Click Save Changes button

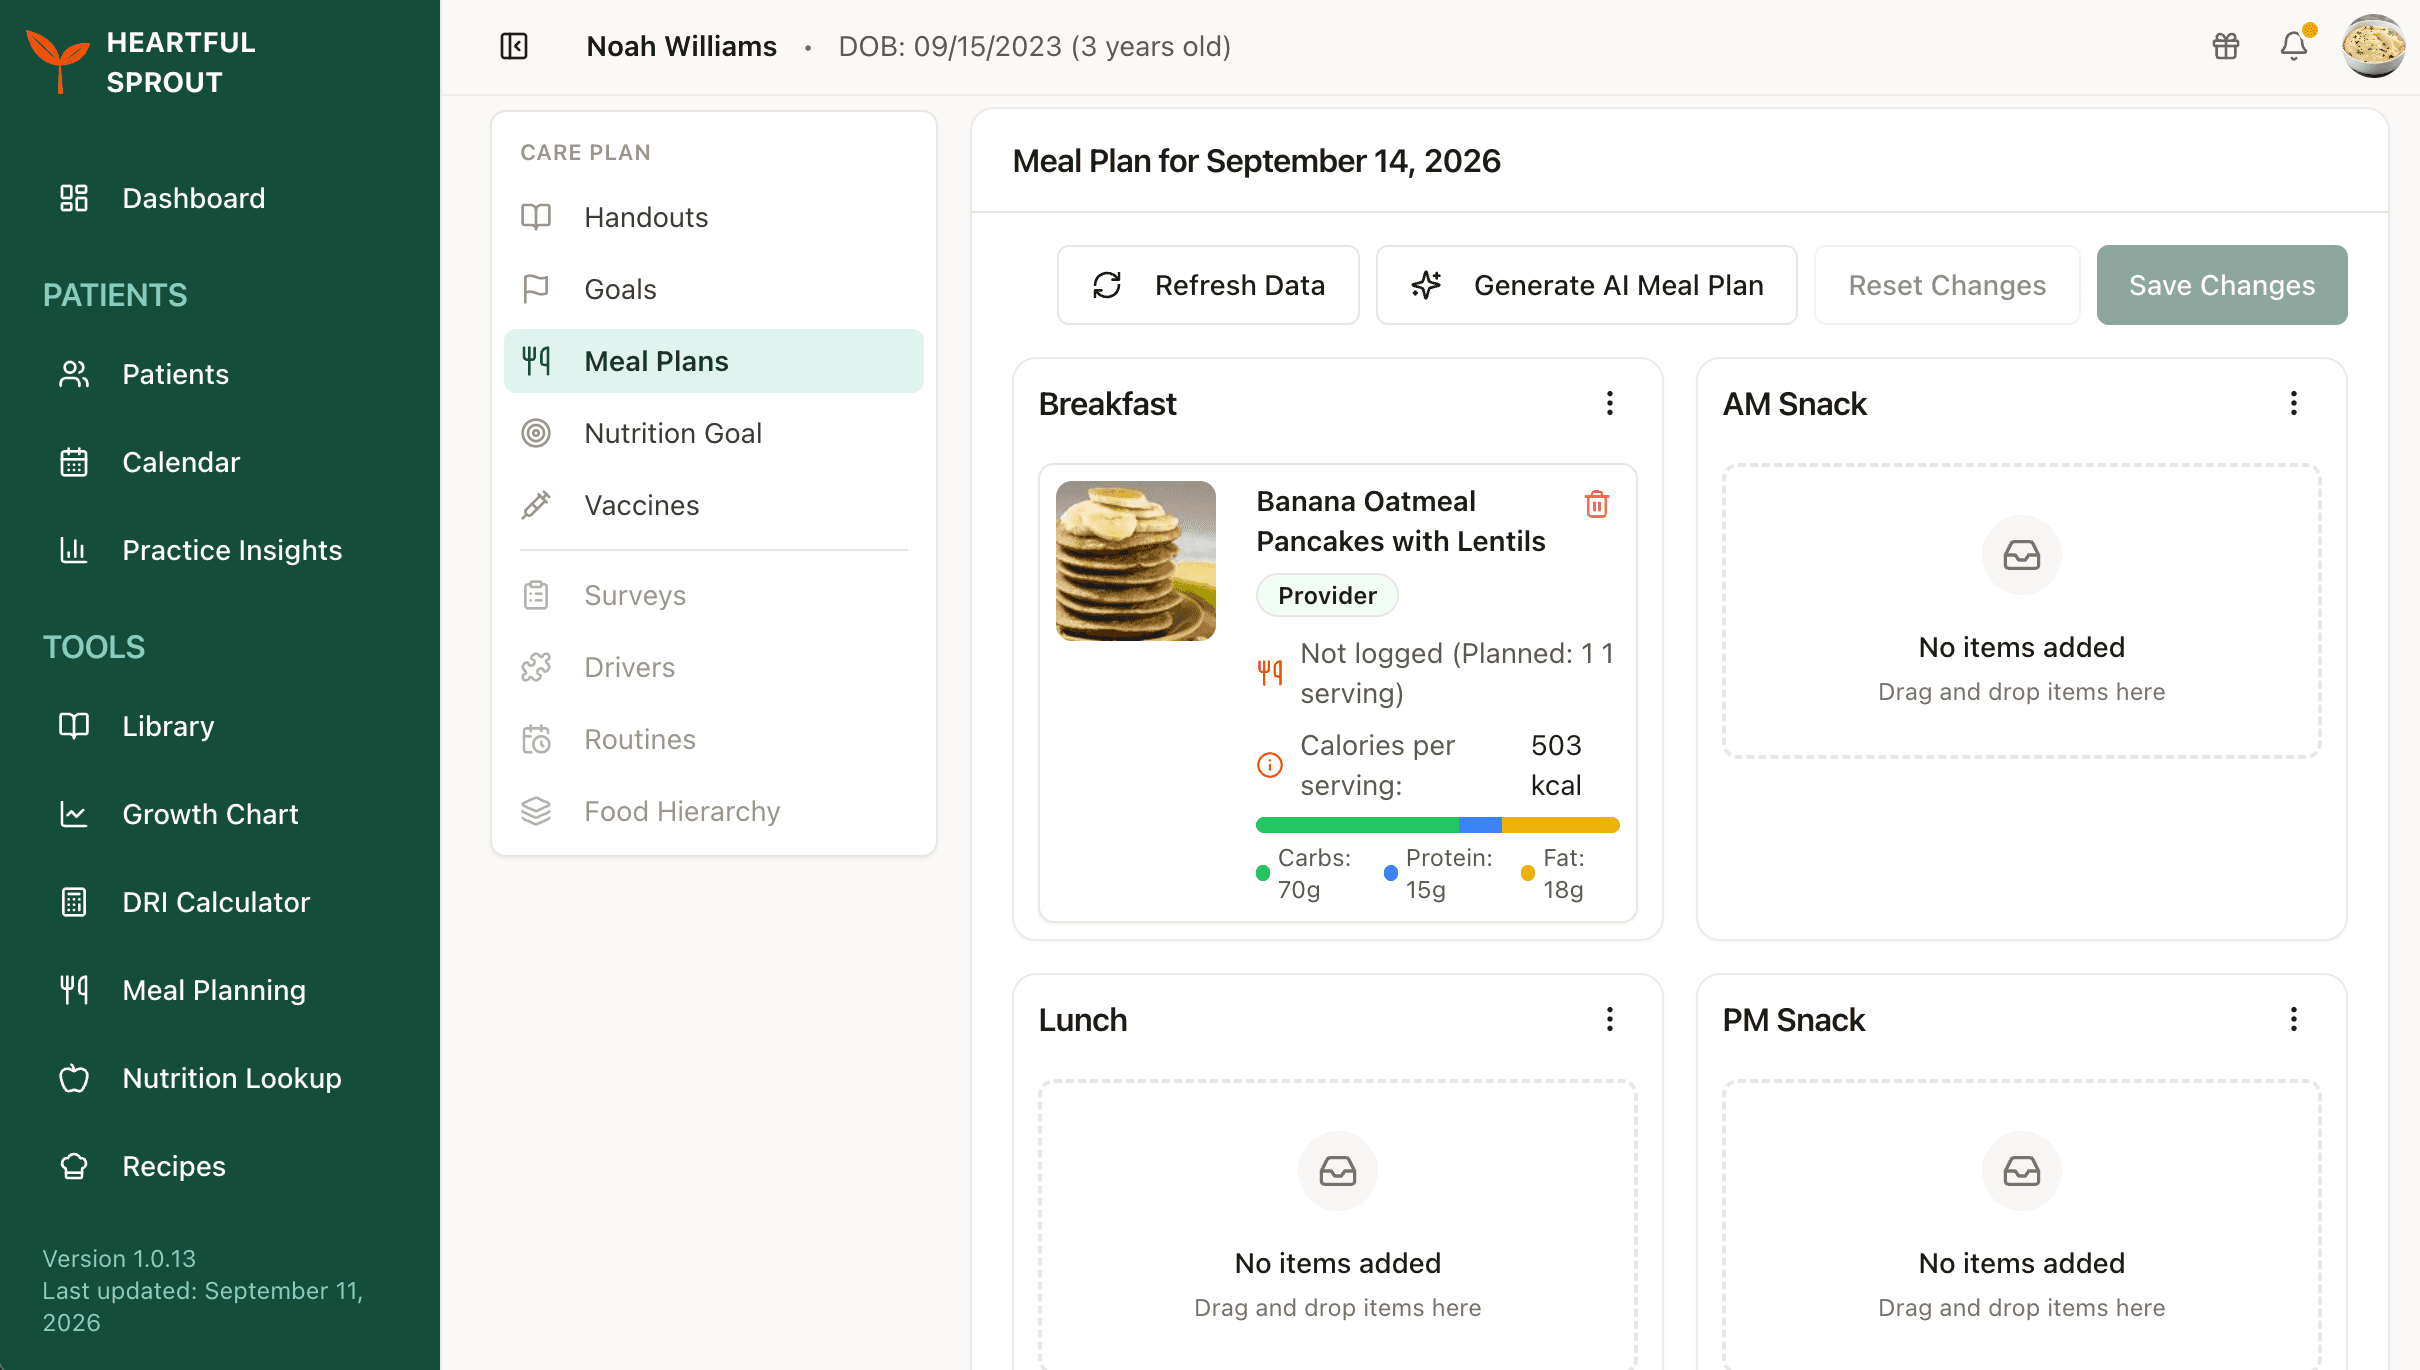pos(2222,285)
